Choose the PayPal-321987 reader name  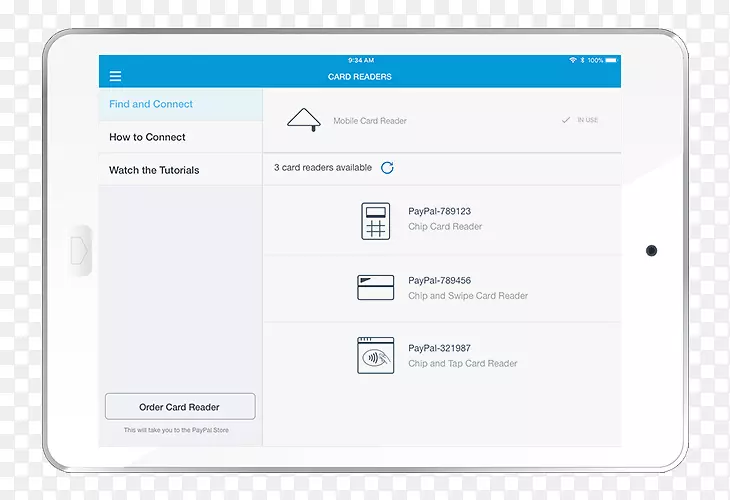pyautogui.click(x=439, y=349)
